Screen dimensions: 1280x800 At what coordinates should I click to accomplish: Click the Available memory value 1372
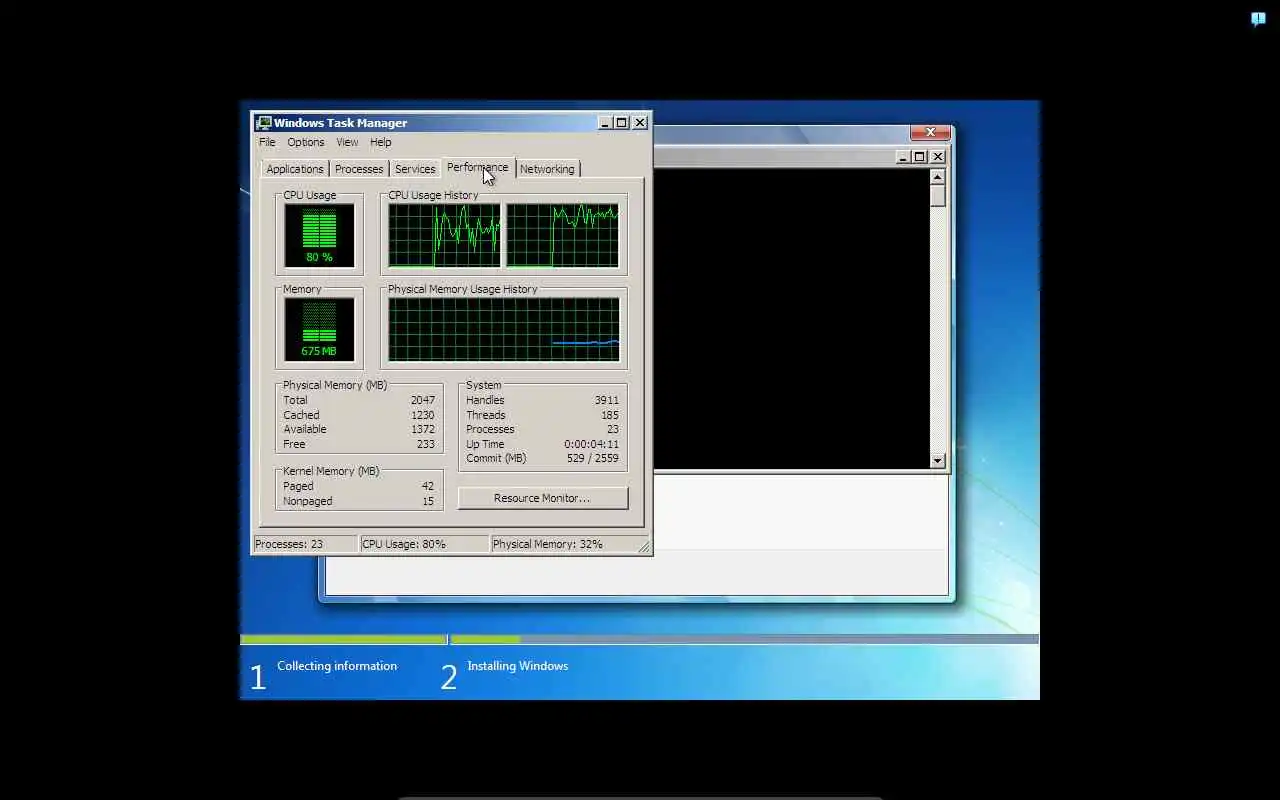423,429
